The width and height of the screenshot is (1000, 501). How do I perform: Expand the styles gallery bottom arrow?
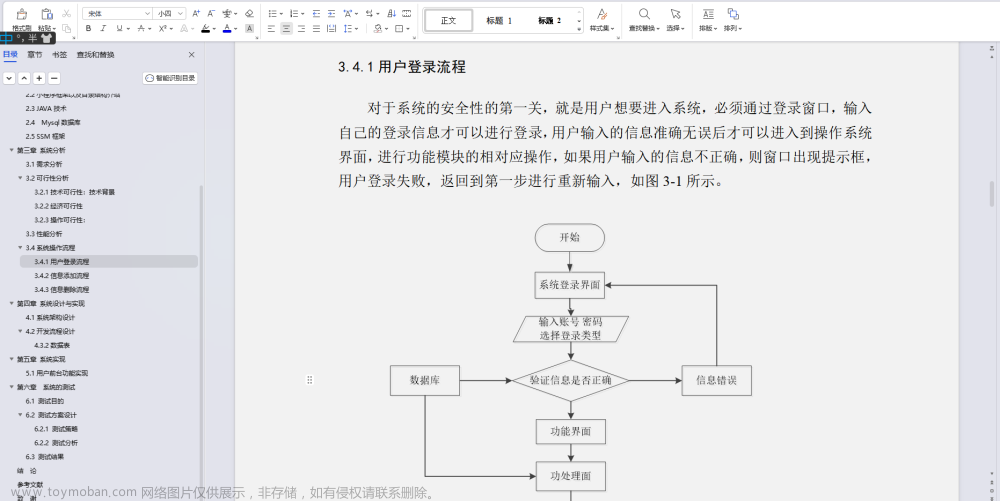click(x=579, y=29)
